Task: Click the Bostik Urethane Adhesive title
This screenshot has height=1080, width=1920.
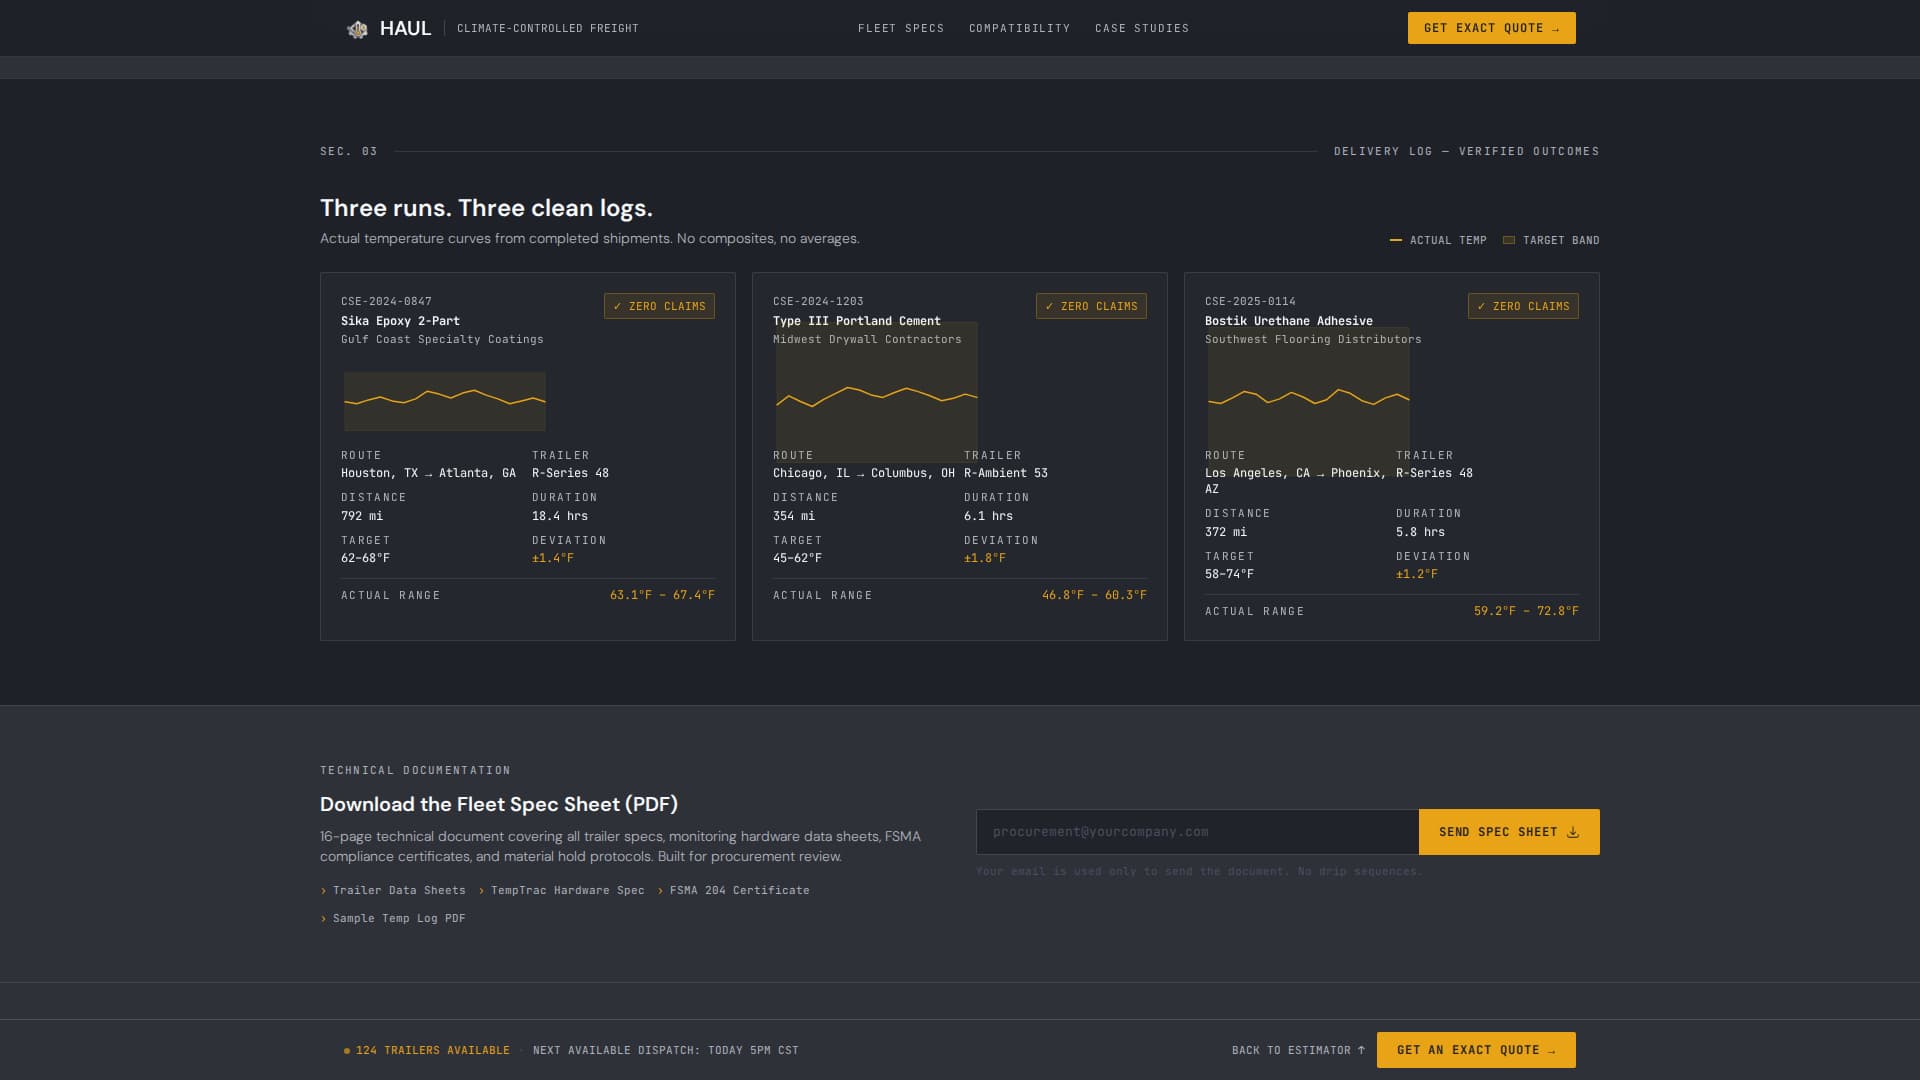Action: coord(1289,321)
